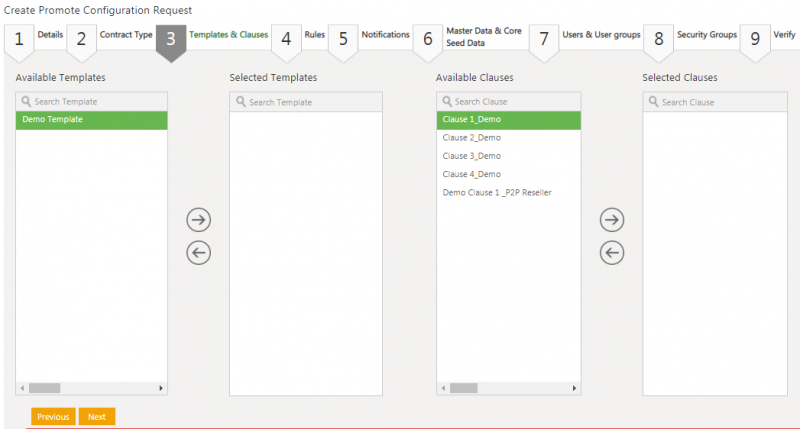Click Available Clauses horizontal scrollbar thumb
This screenshot has height=429, width=800.
(465, 387)
